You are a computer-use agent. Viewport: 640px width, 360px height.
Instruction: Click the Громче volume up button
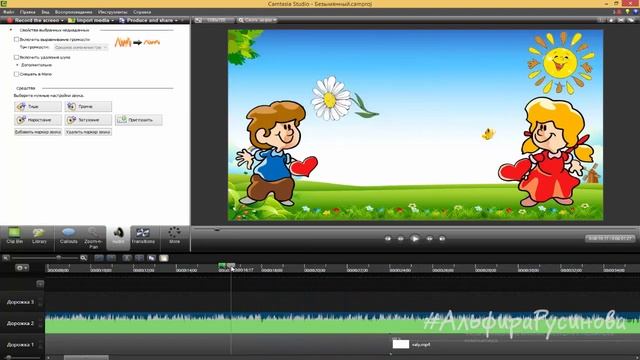88,107
